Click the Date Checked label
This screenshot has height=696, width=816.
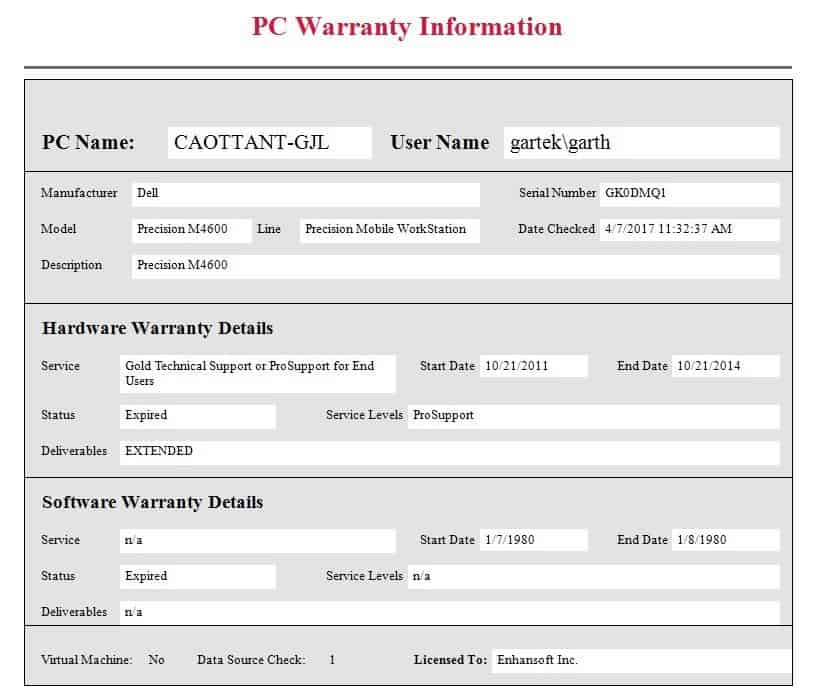point(556,229)
